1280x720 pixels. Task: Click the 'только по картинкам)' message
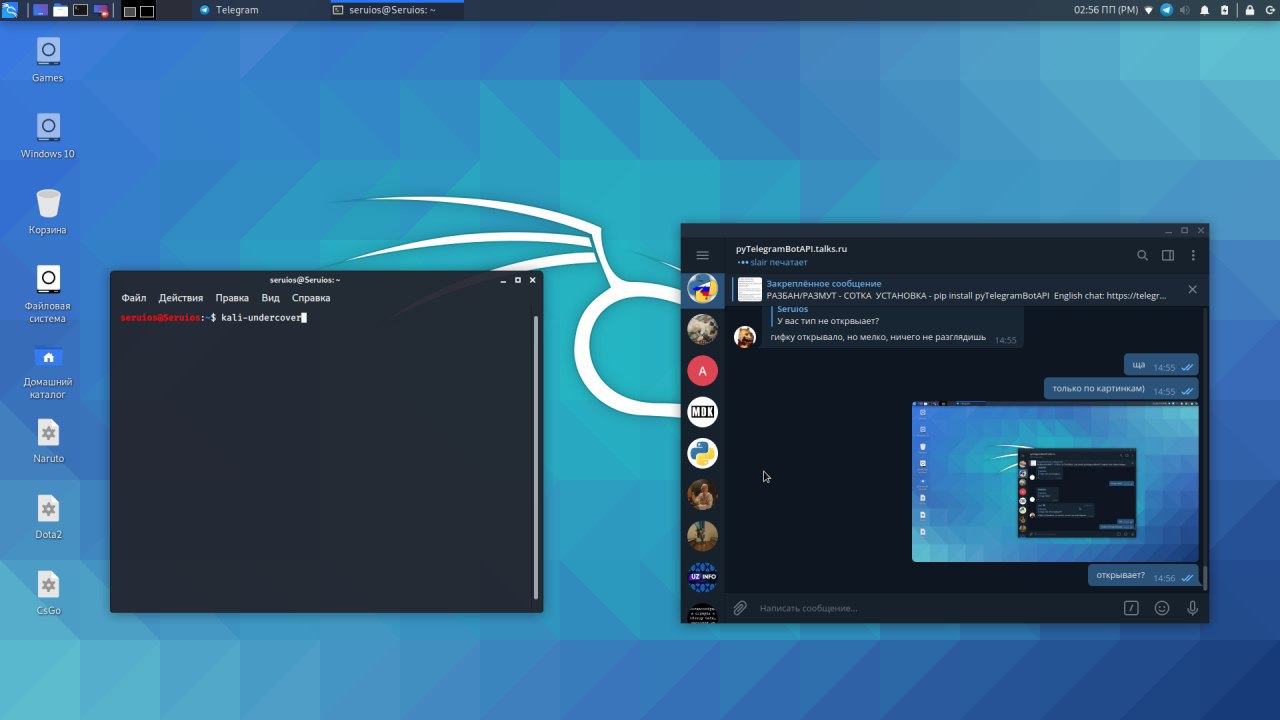(x=1121, y=389)
